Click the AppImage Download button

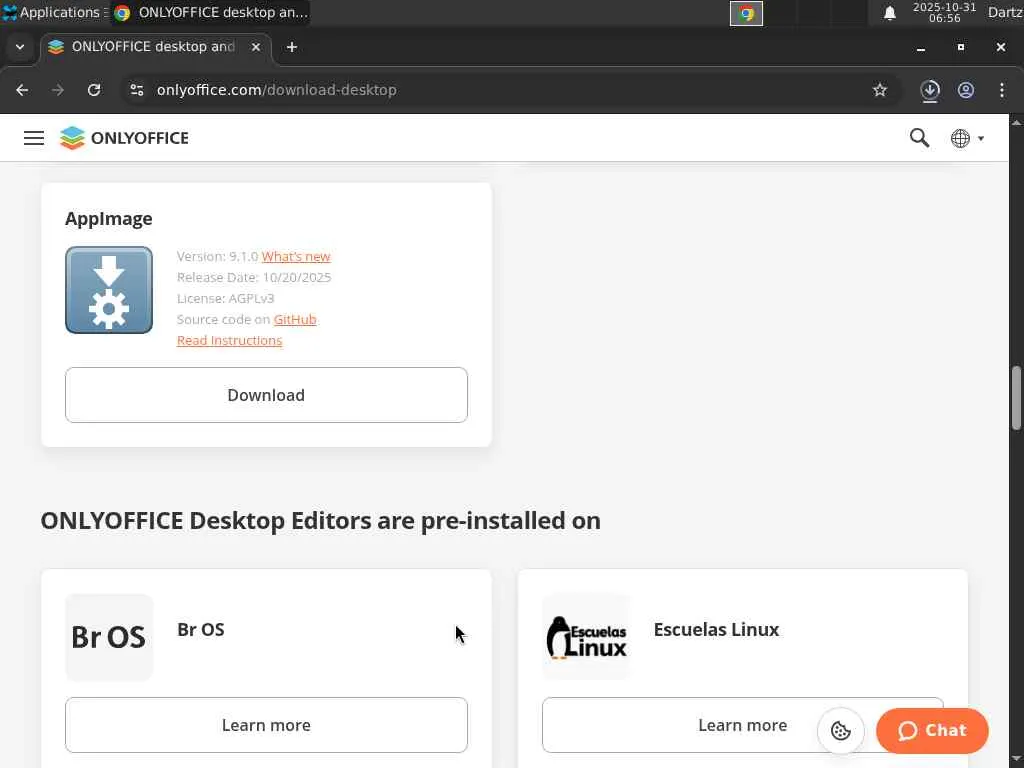pyautogui.click(x=266, y=395)
